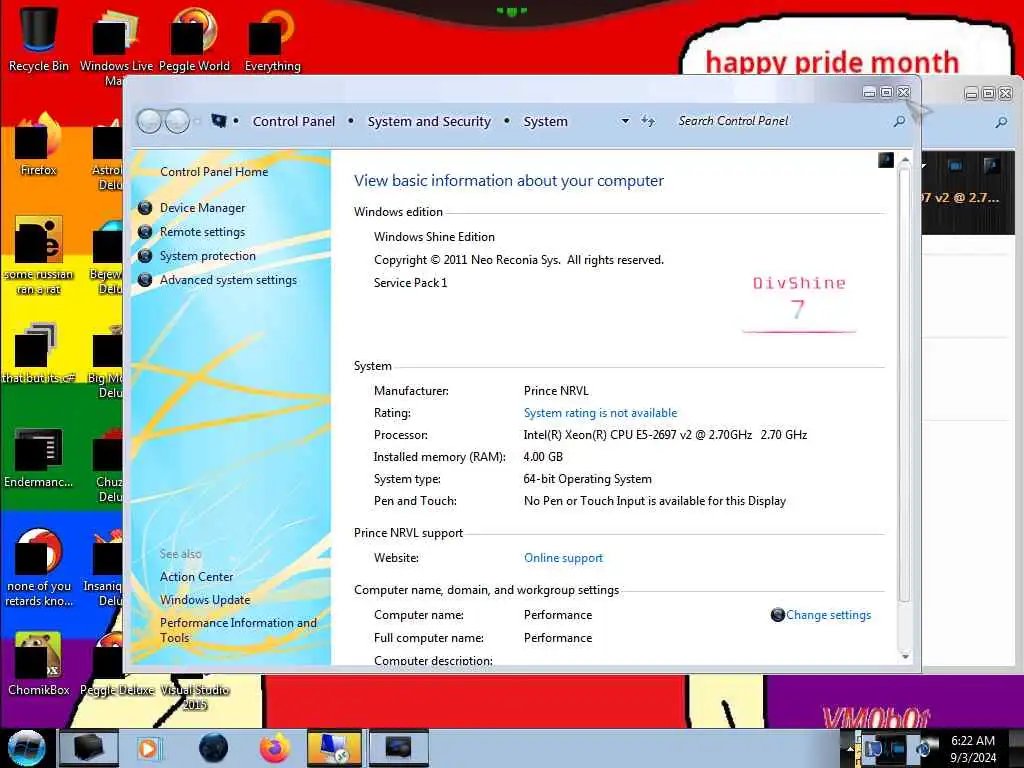The height and width of the screenshot is (768, 1024).
Task: Click the '4.00 GB' memory value
Action: coord(543,457)
